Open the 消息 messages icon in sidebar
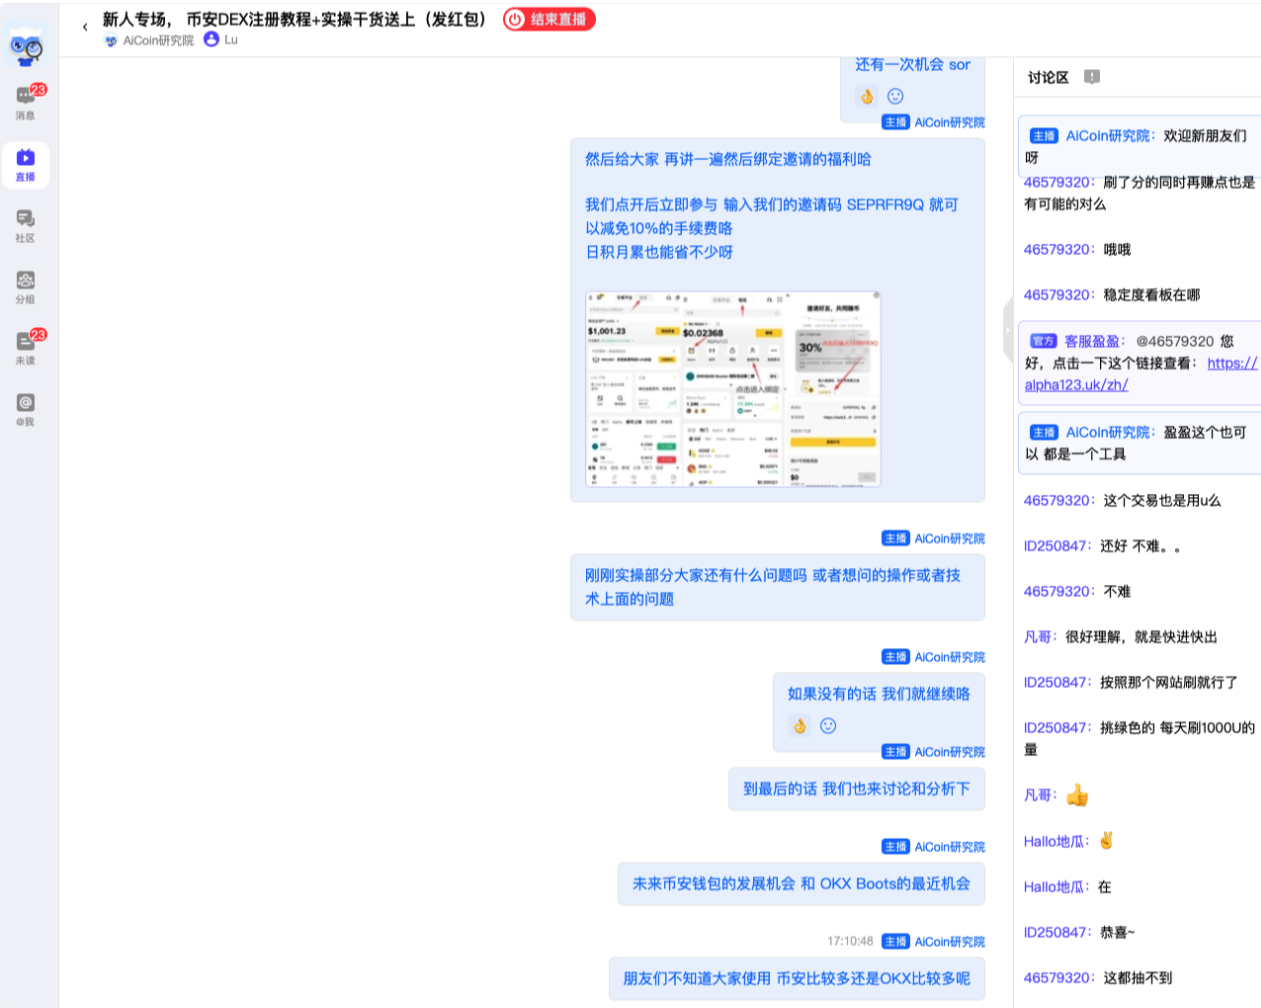The height and width of the screenshot is (1008, 1261). tap(26, 101)
